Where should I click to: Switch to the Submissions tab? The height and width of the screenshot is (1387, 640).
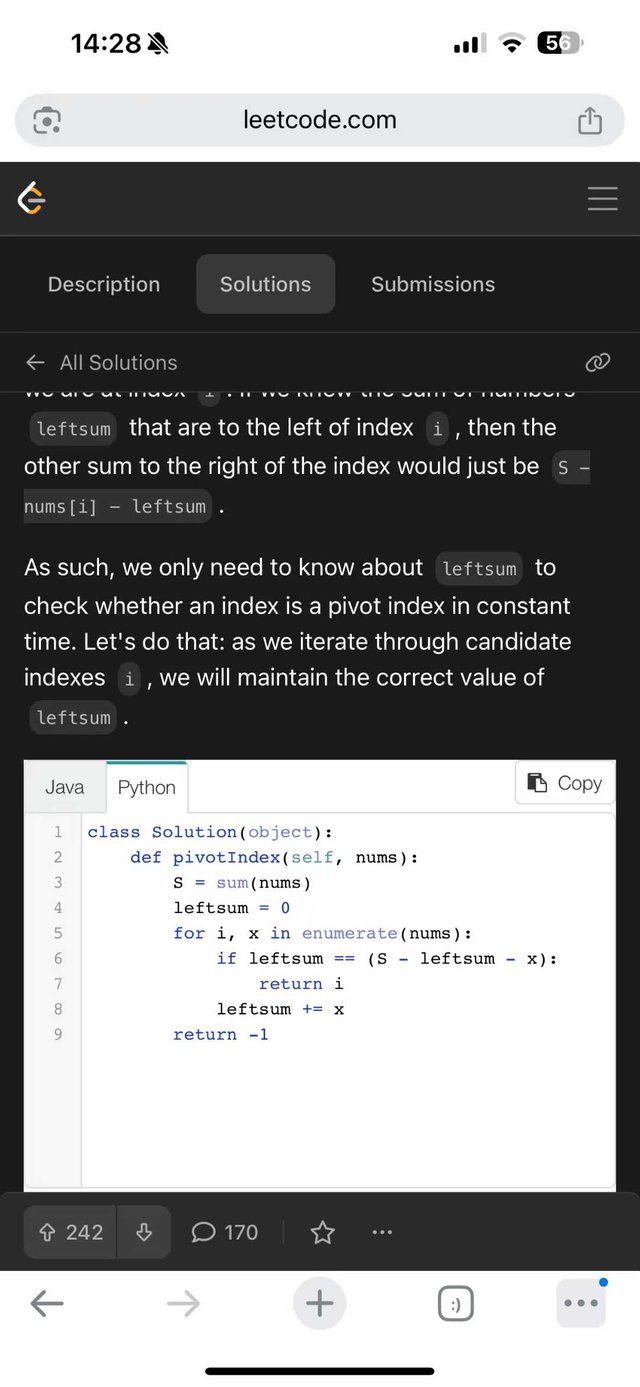pyautogui.click(x=433, y=284)
